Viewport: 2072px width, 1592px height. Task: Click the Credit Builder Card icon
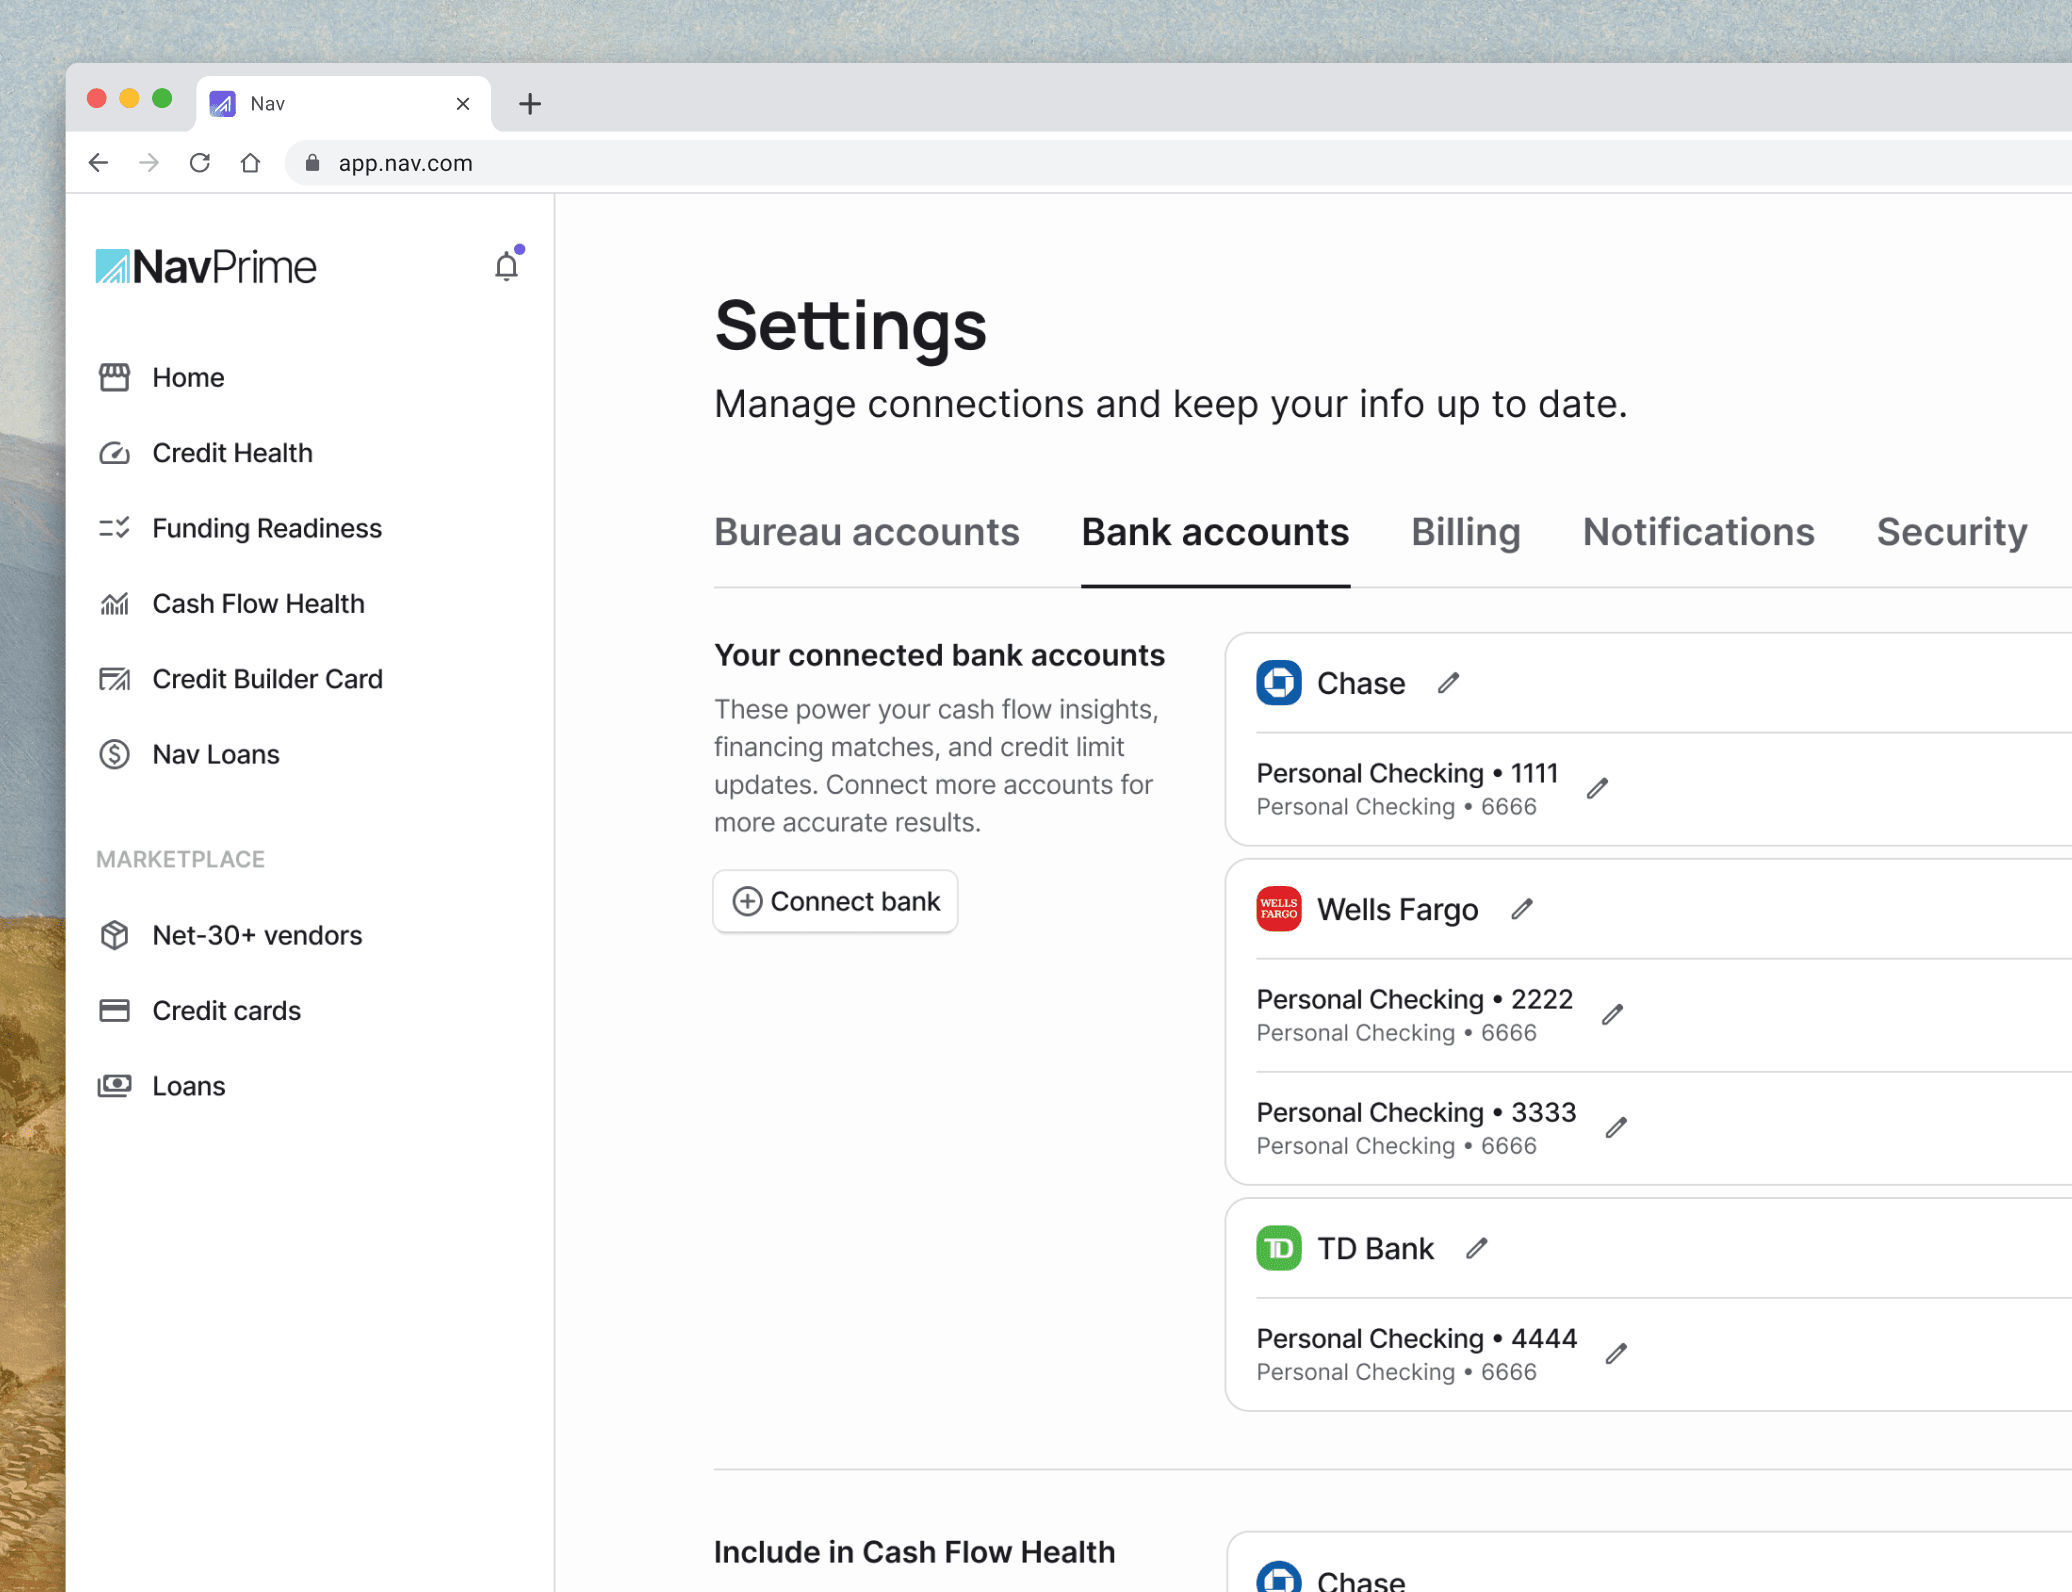click(x=114, y=679)
